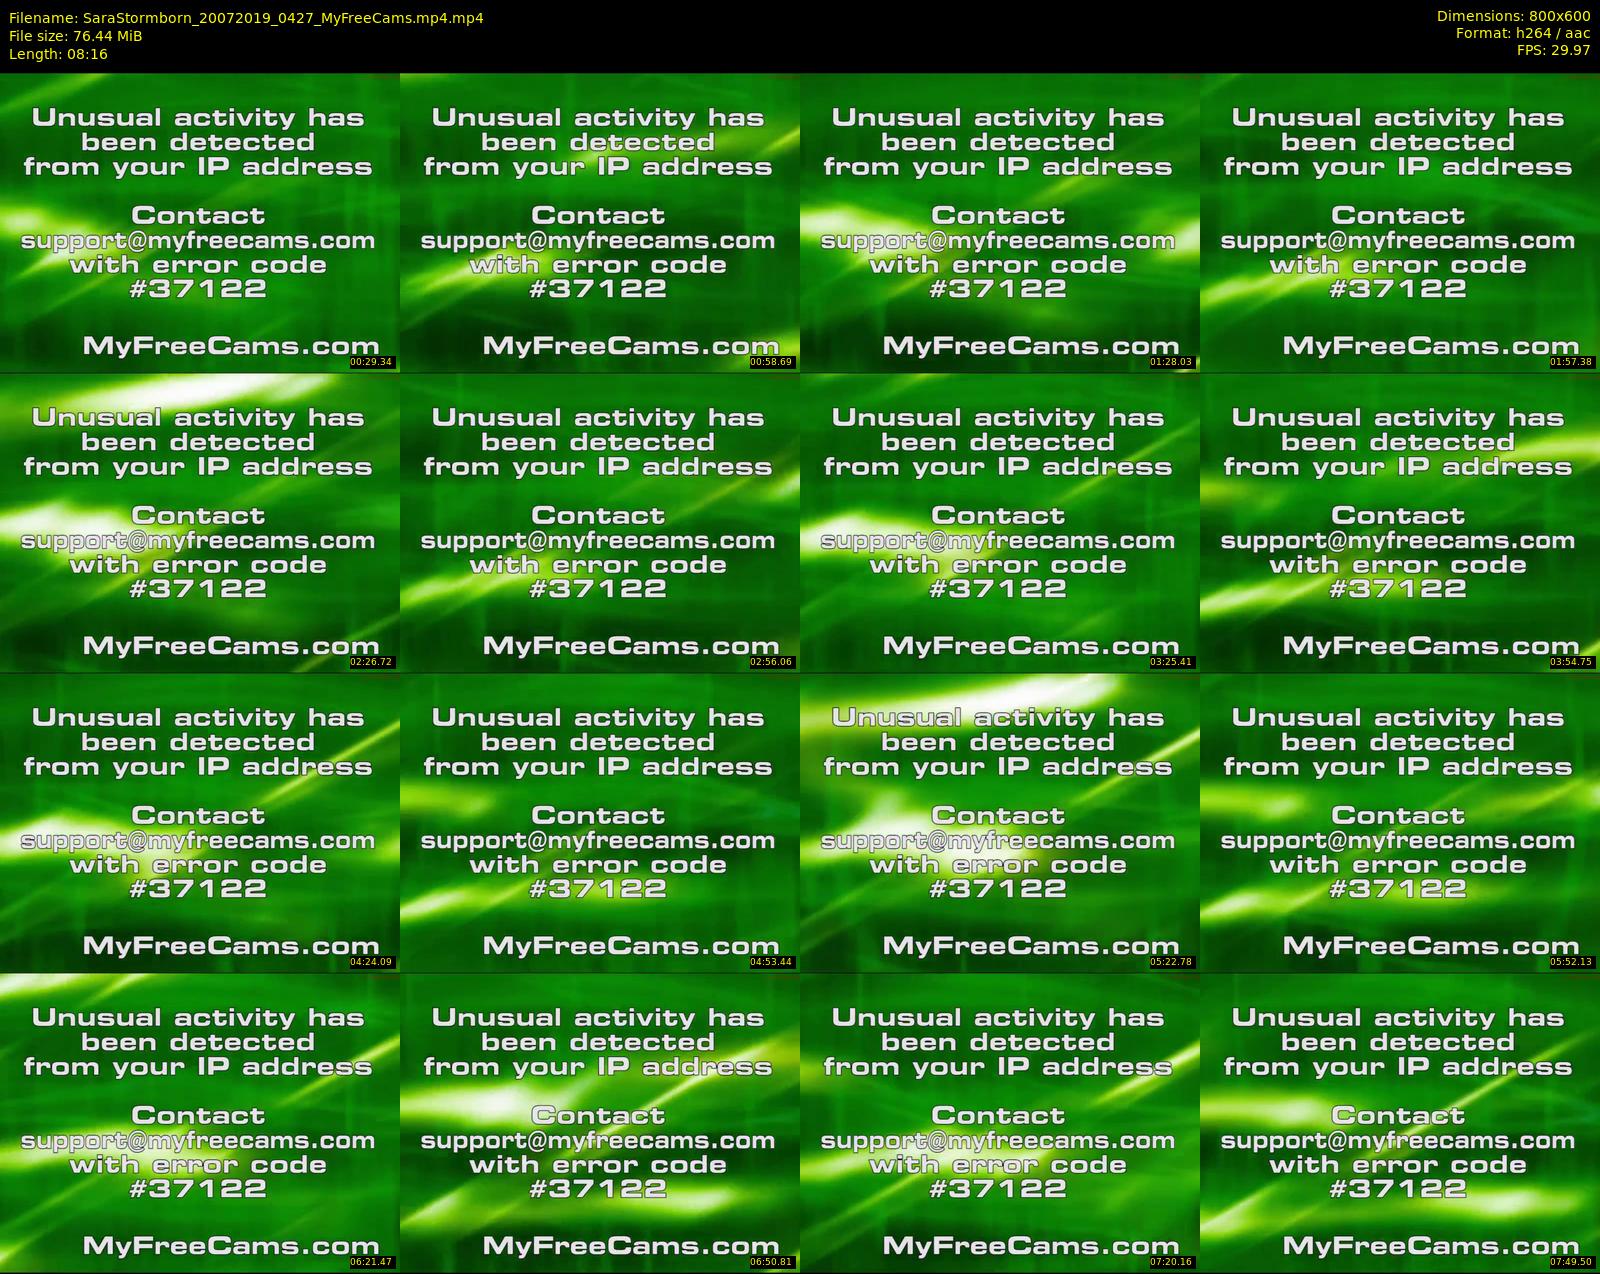Select the video frame thumbnail stamped 00:29.34
The image size is (1600, 1274).
pyautogui.click(x=200, y=222)
